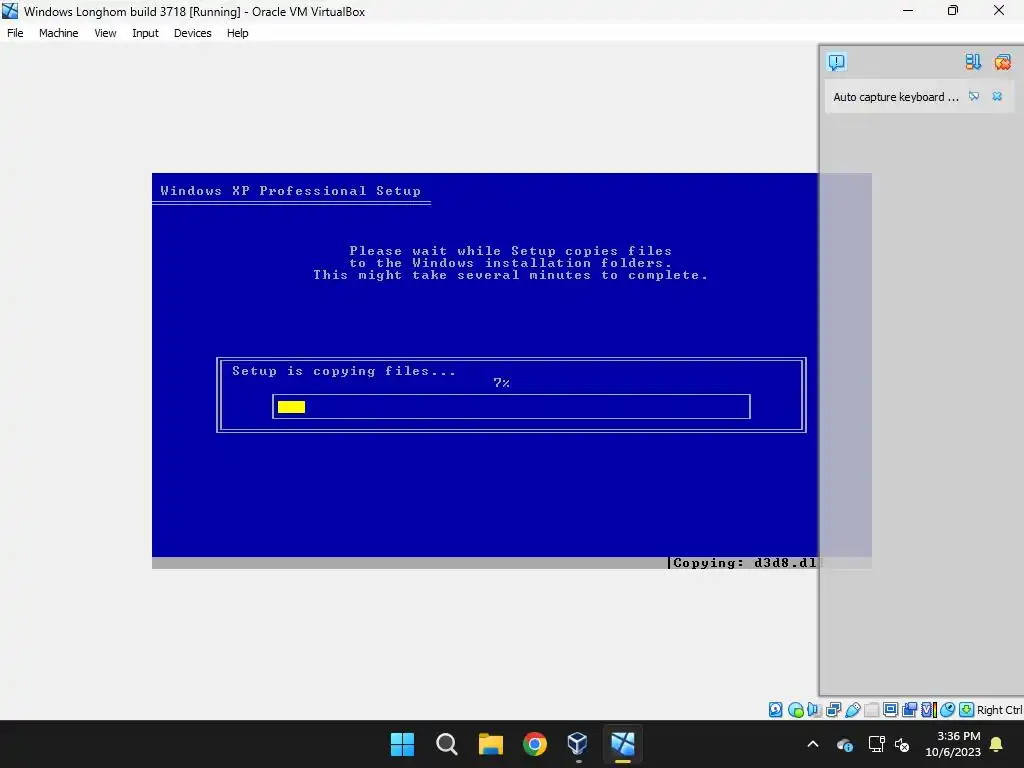Click the yellow setup copy progress bar

[291, 407]
